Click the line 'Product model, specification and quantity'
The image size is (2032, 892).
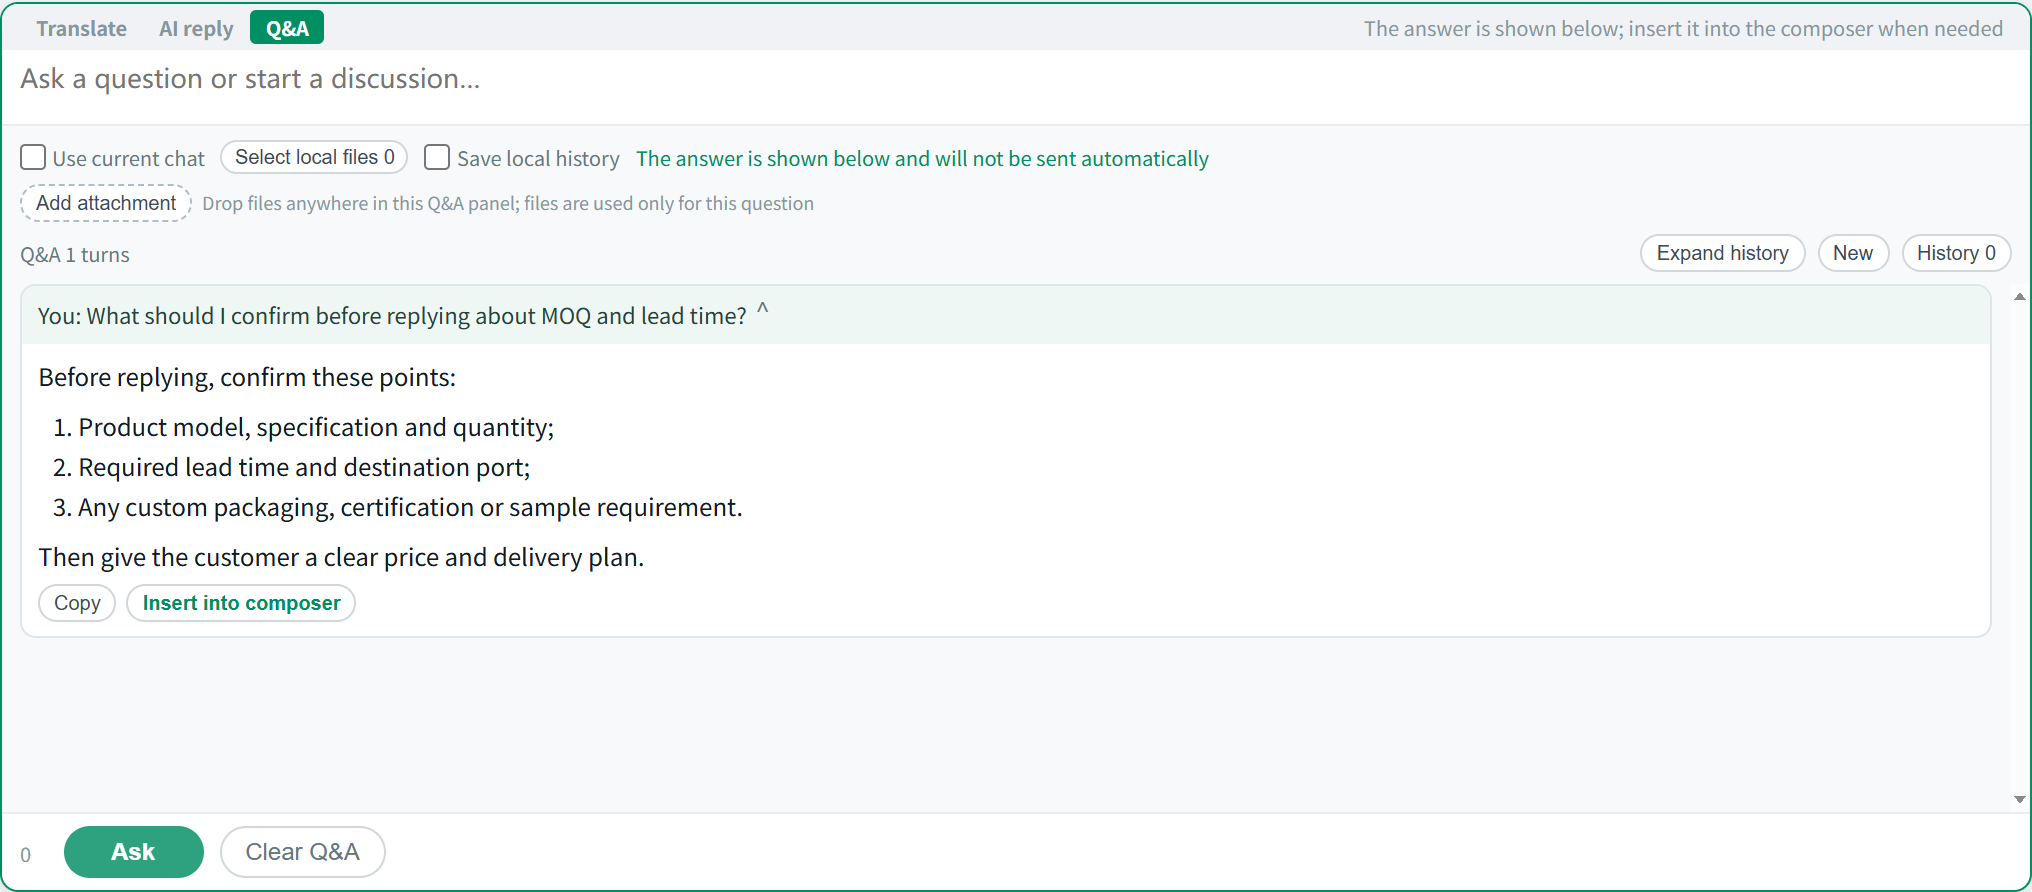pos(316,427)
